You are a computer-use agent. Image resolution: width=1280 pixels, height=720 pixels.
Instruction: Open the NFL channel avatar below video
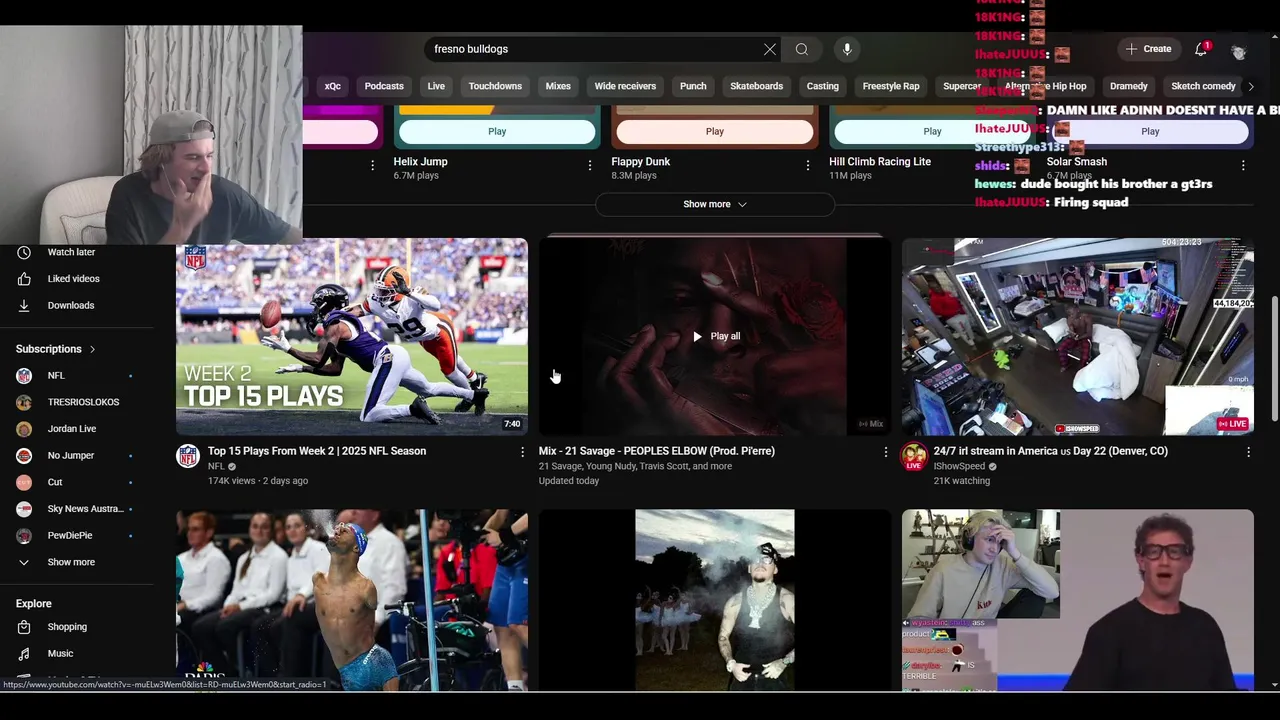coord(188,457)
